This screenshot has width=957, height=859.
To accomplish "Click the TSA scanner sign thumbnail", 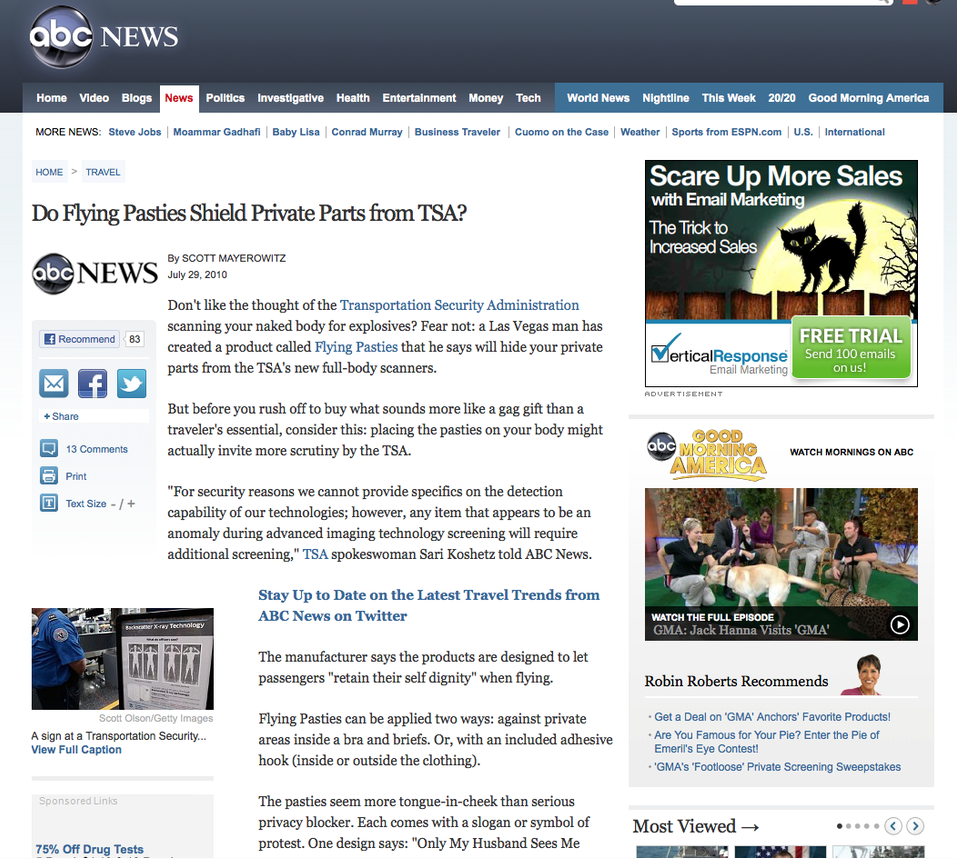I will pyautogui.click(x=122, y=658).
